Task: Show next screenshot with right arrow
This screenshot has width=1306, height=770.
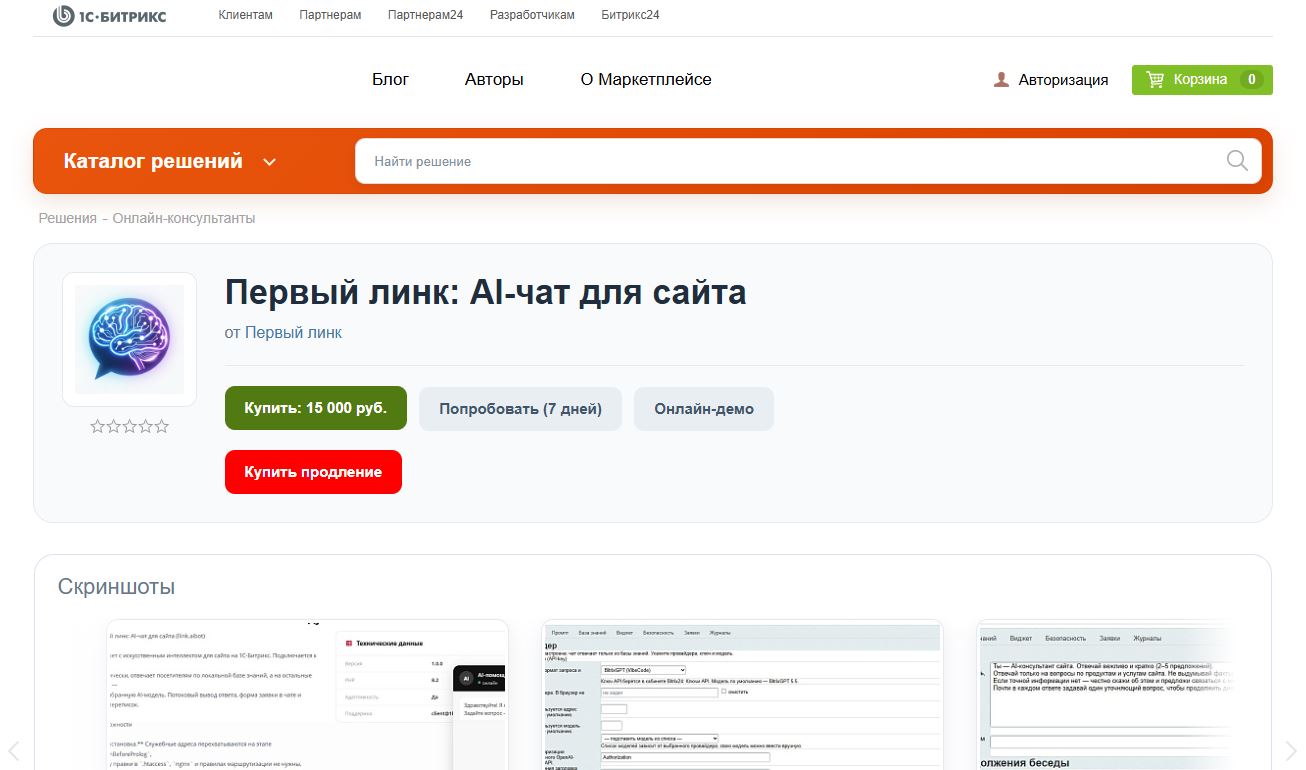Action: pyautogui.click(x=1291, y=751)
